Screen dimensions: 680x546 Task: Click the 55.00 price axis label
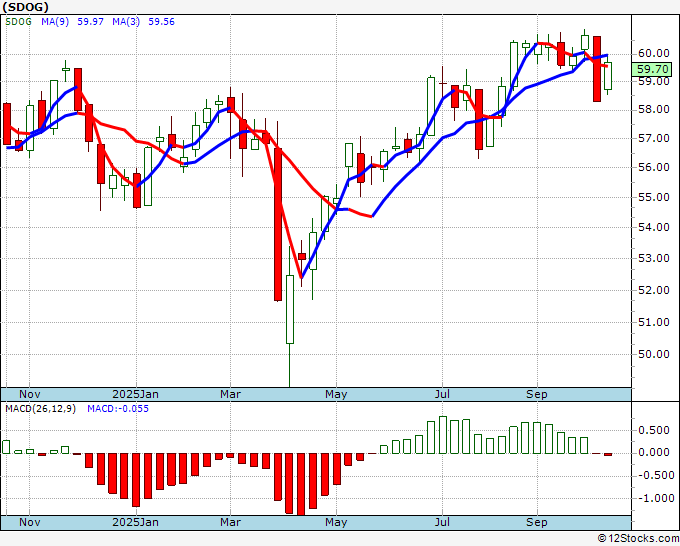click(x=654, y=197)
